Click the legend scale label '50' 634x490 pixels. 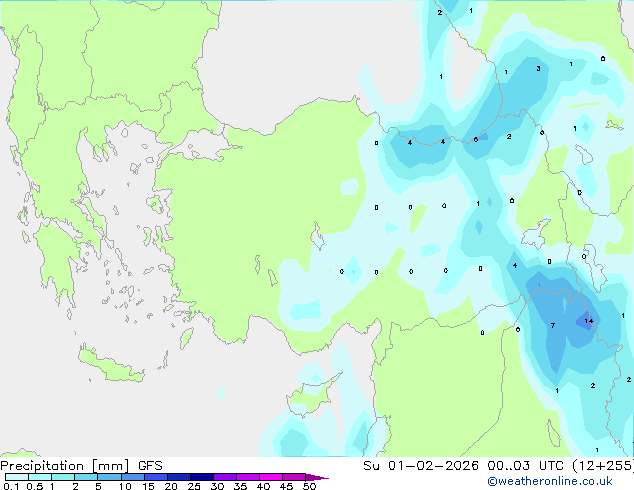309,486
